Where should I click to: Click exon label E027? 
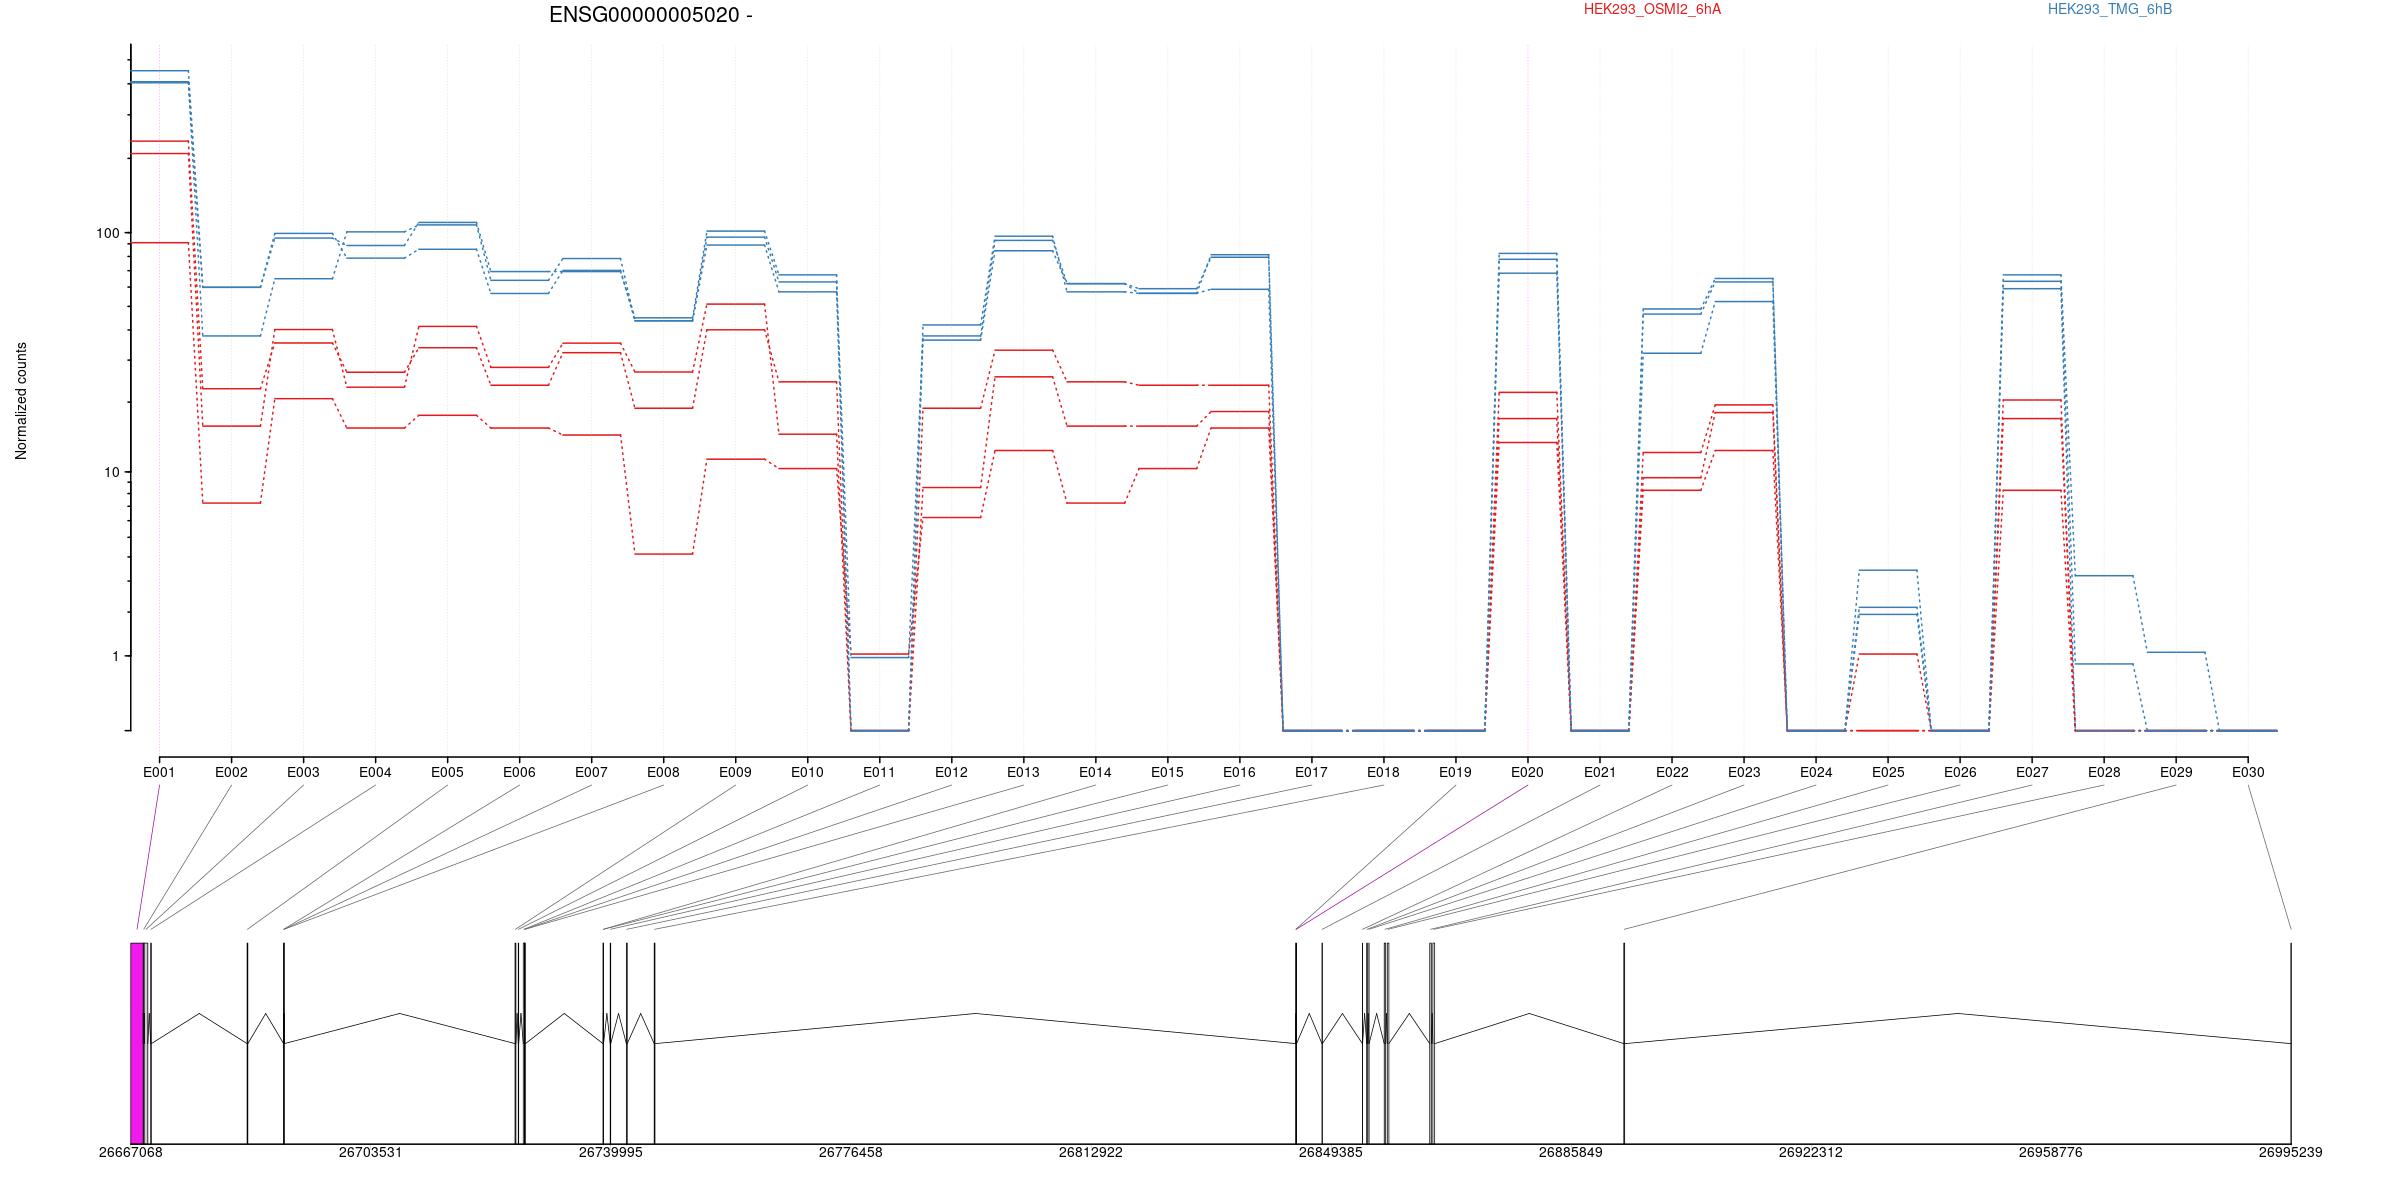[2032, 772]
